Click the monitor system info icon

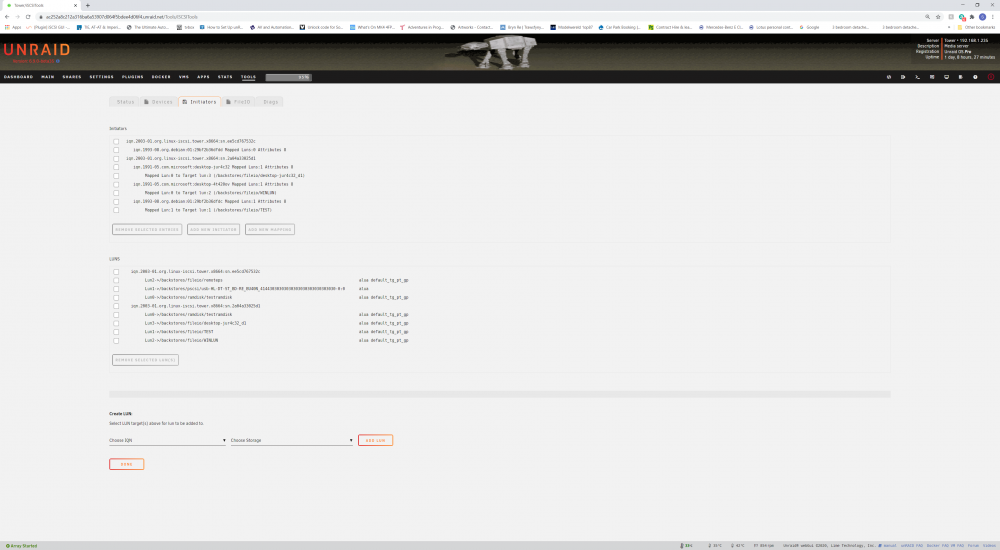pyautogui.click(x=946, y=77)
